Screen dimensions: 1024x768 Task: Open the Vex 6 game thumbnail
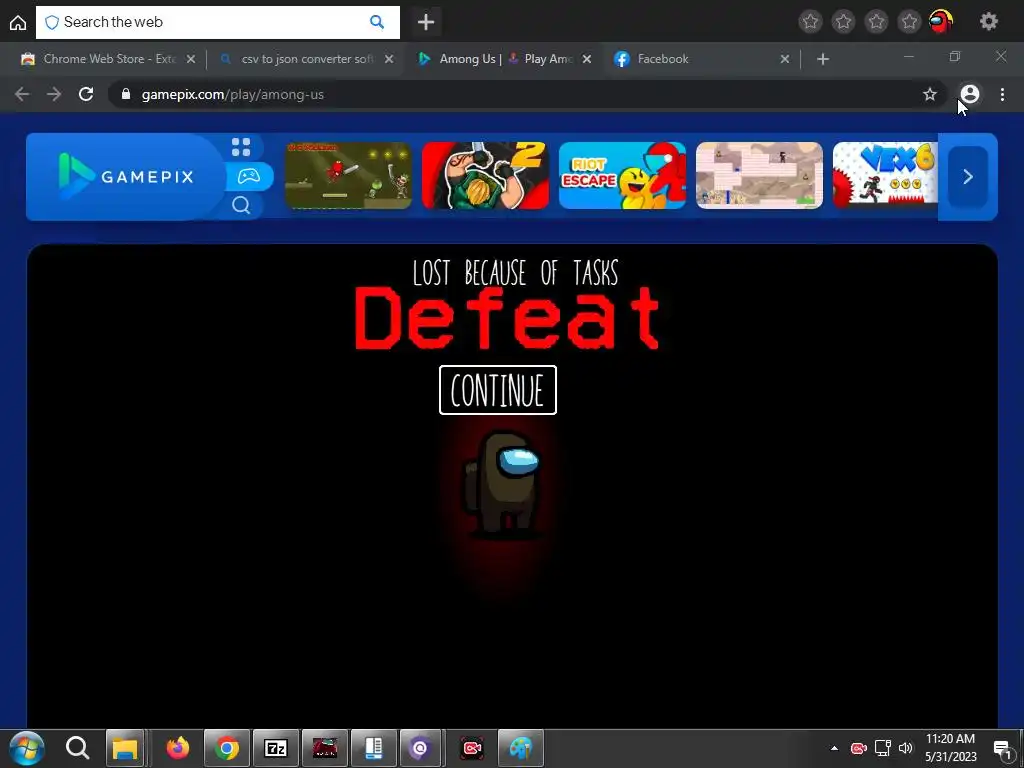886,176
